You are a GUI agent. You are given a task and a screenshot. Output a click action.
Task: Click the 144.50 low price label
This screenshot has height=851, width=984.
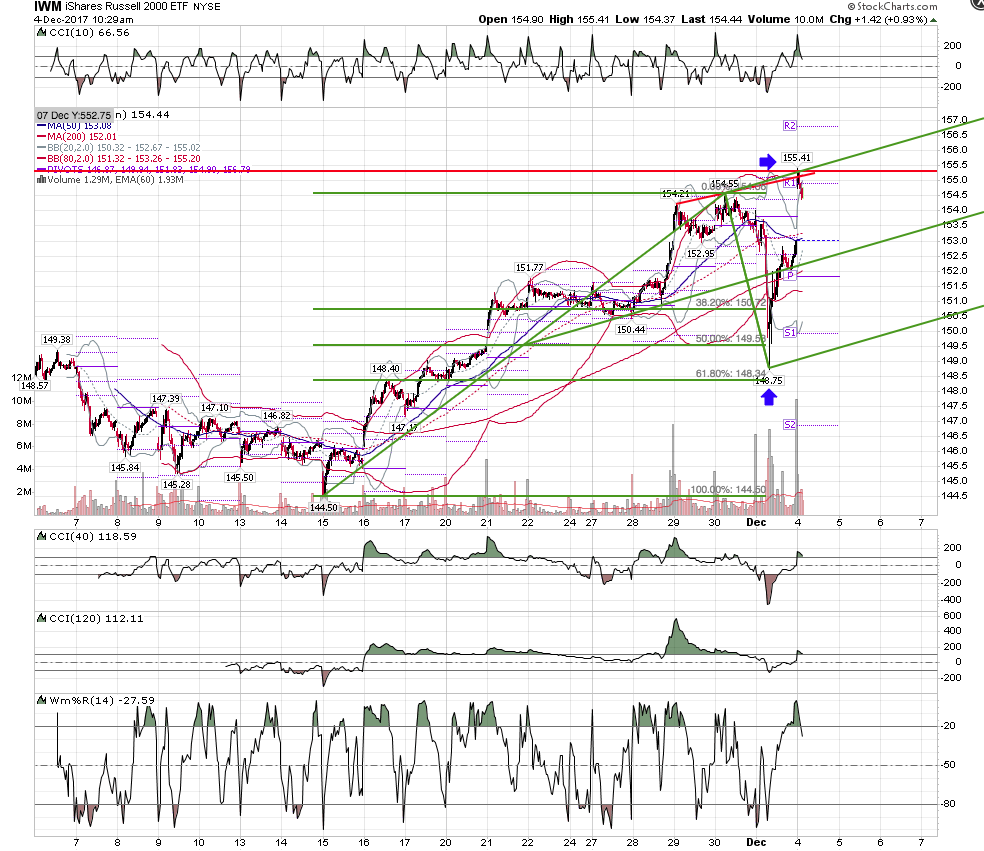[x=324, y=507]
